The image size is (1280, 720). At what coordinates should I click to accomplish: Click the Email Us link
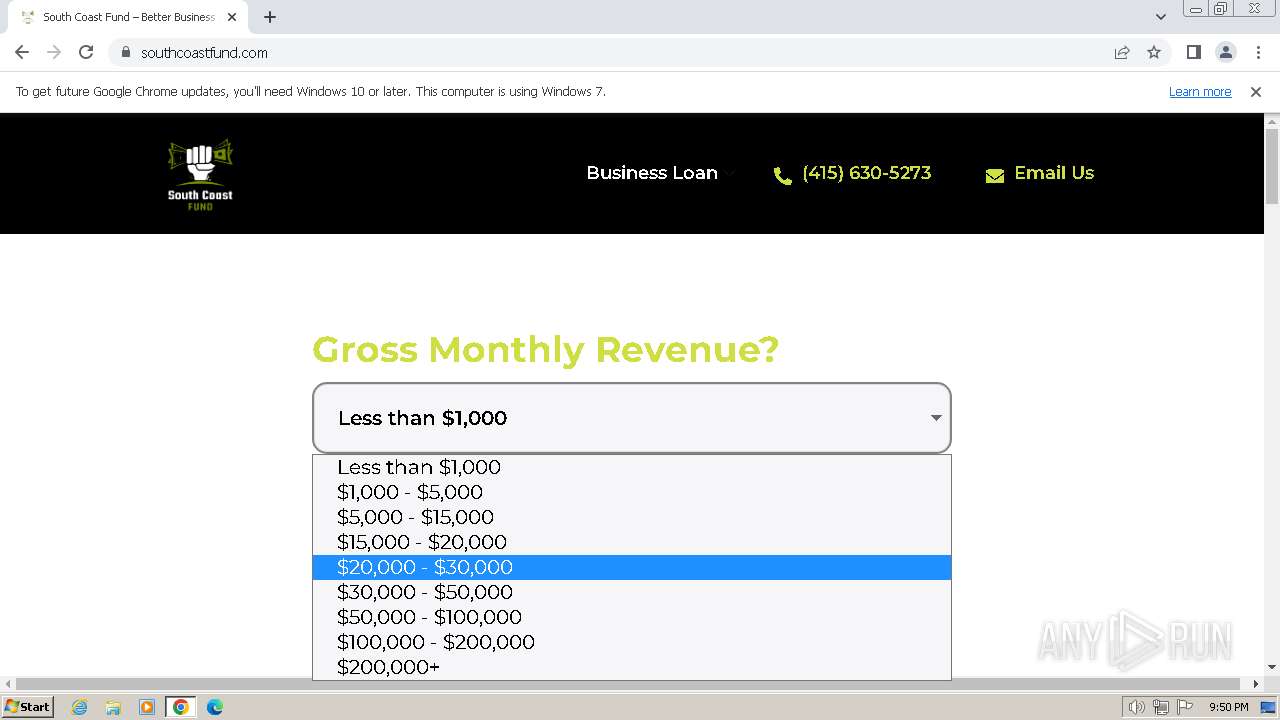point(1054,173)
